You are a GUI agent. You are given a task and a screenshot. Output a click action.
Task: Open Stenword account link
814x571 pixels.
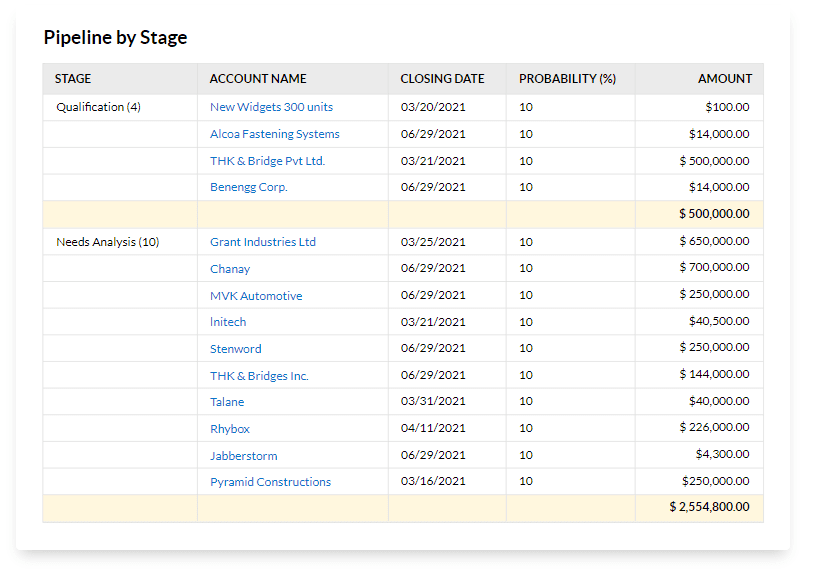(x=236, y=349)
